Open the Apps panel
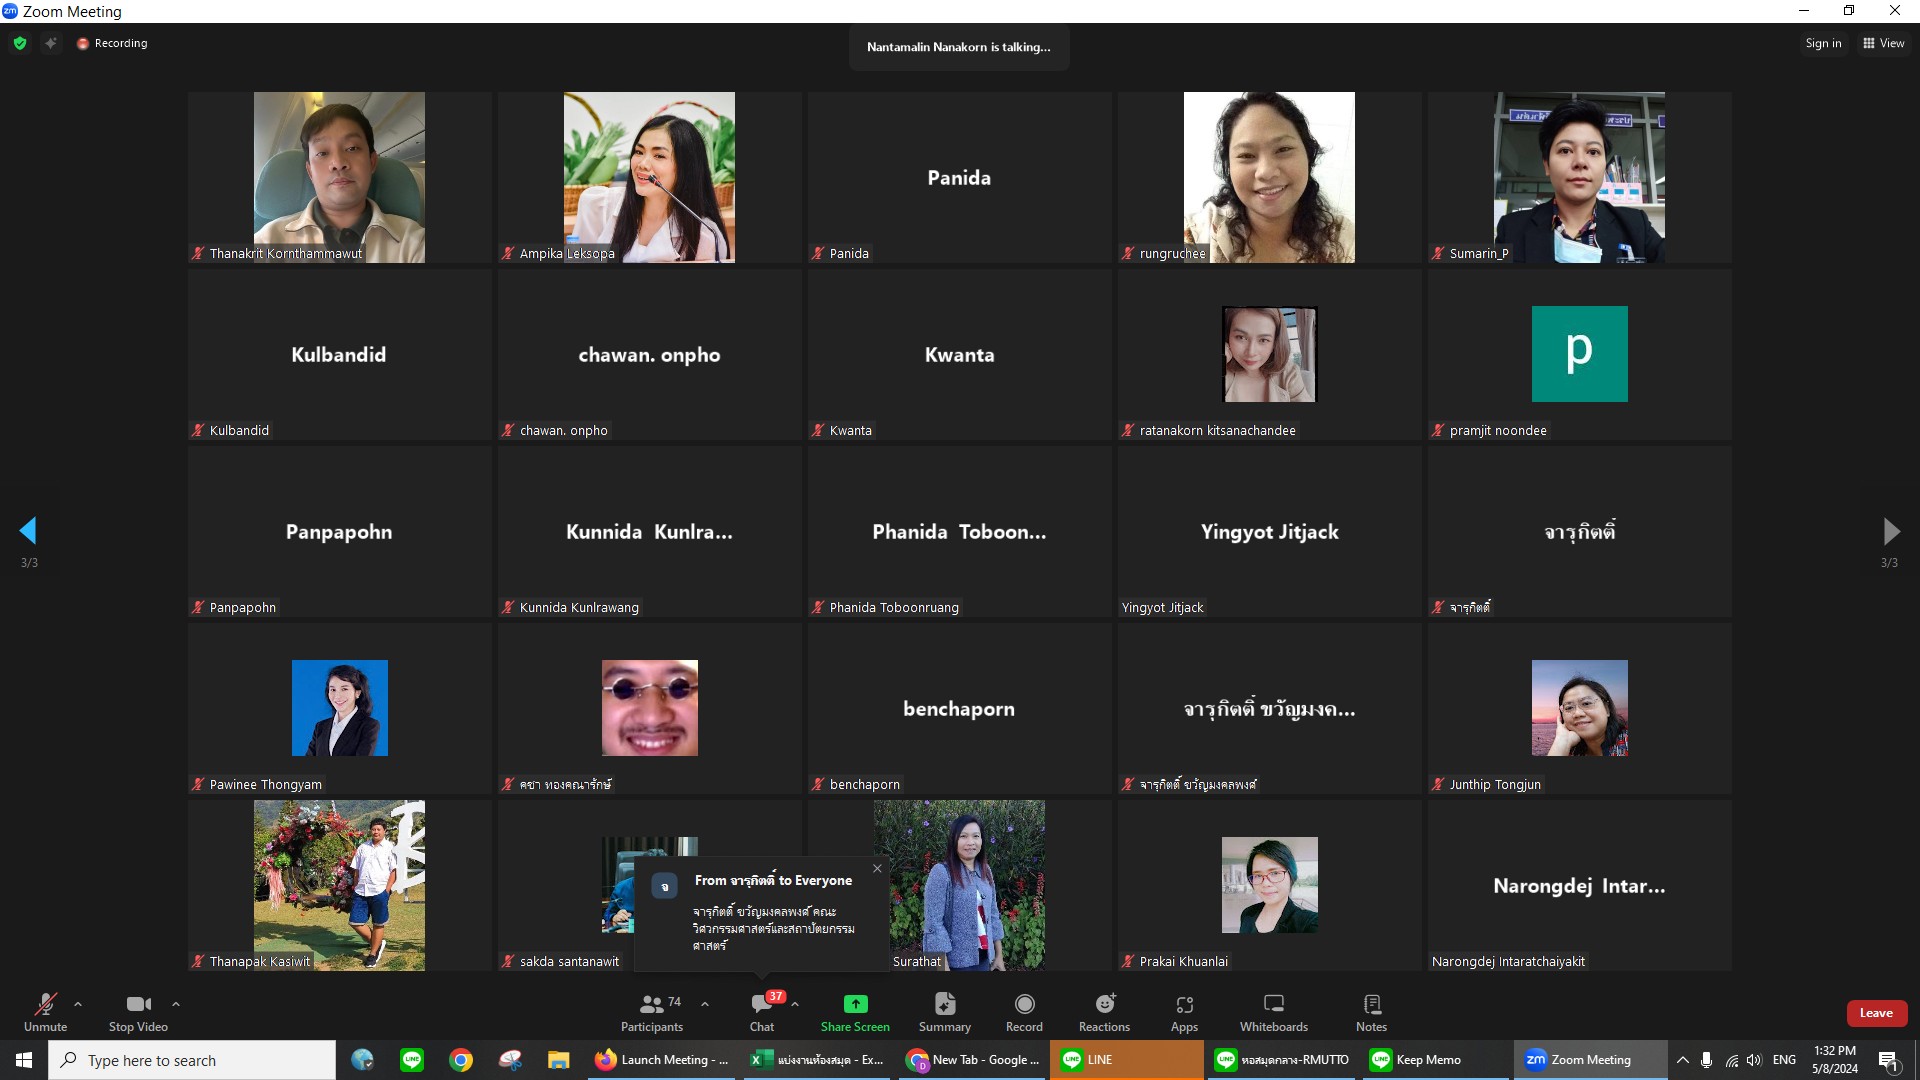The width and height of the screenshot is (1920, 1080). [1185, 1012]
